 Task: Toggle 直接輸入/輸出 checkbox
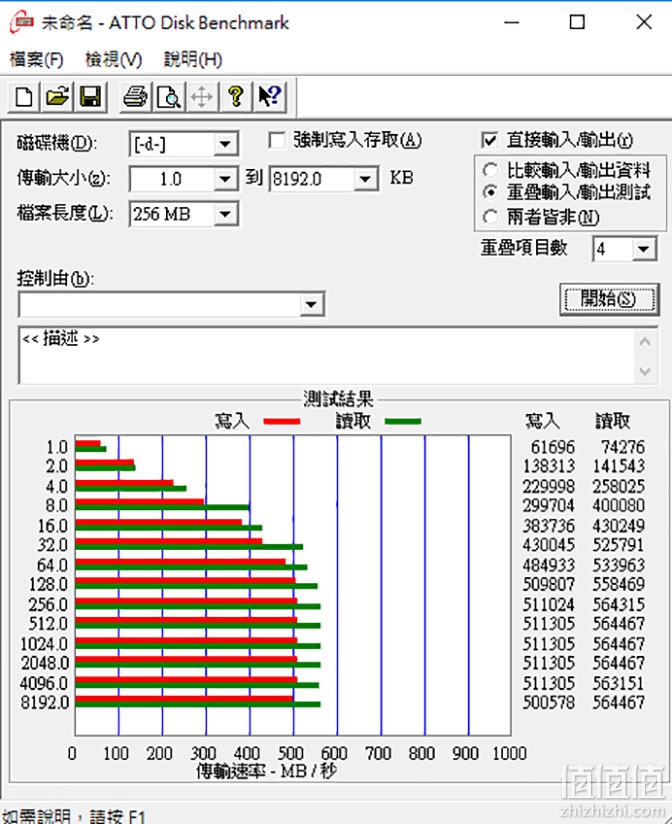click(x=489, y=140)
